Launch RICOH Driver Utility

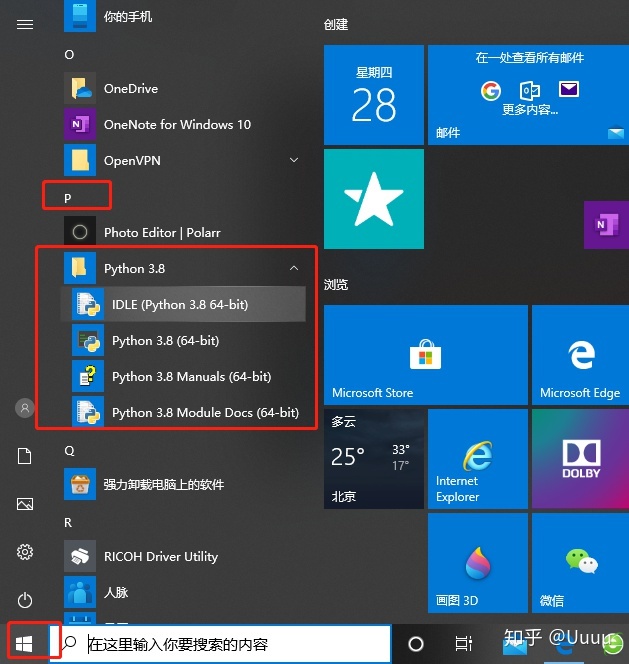(183, 556)
